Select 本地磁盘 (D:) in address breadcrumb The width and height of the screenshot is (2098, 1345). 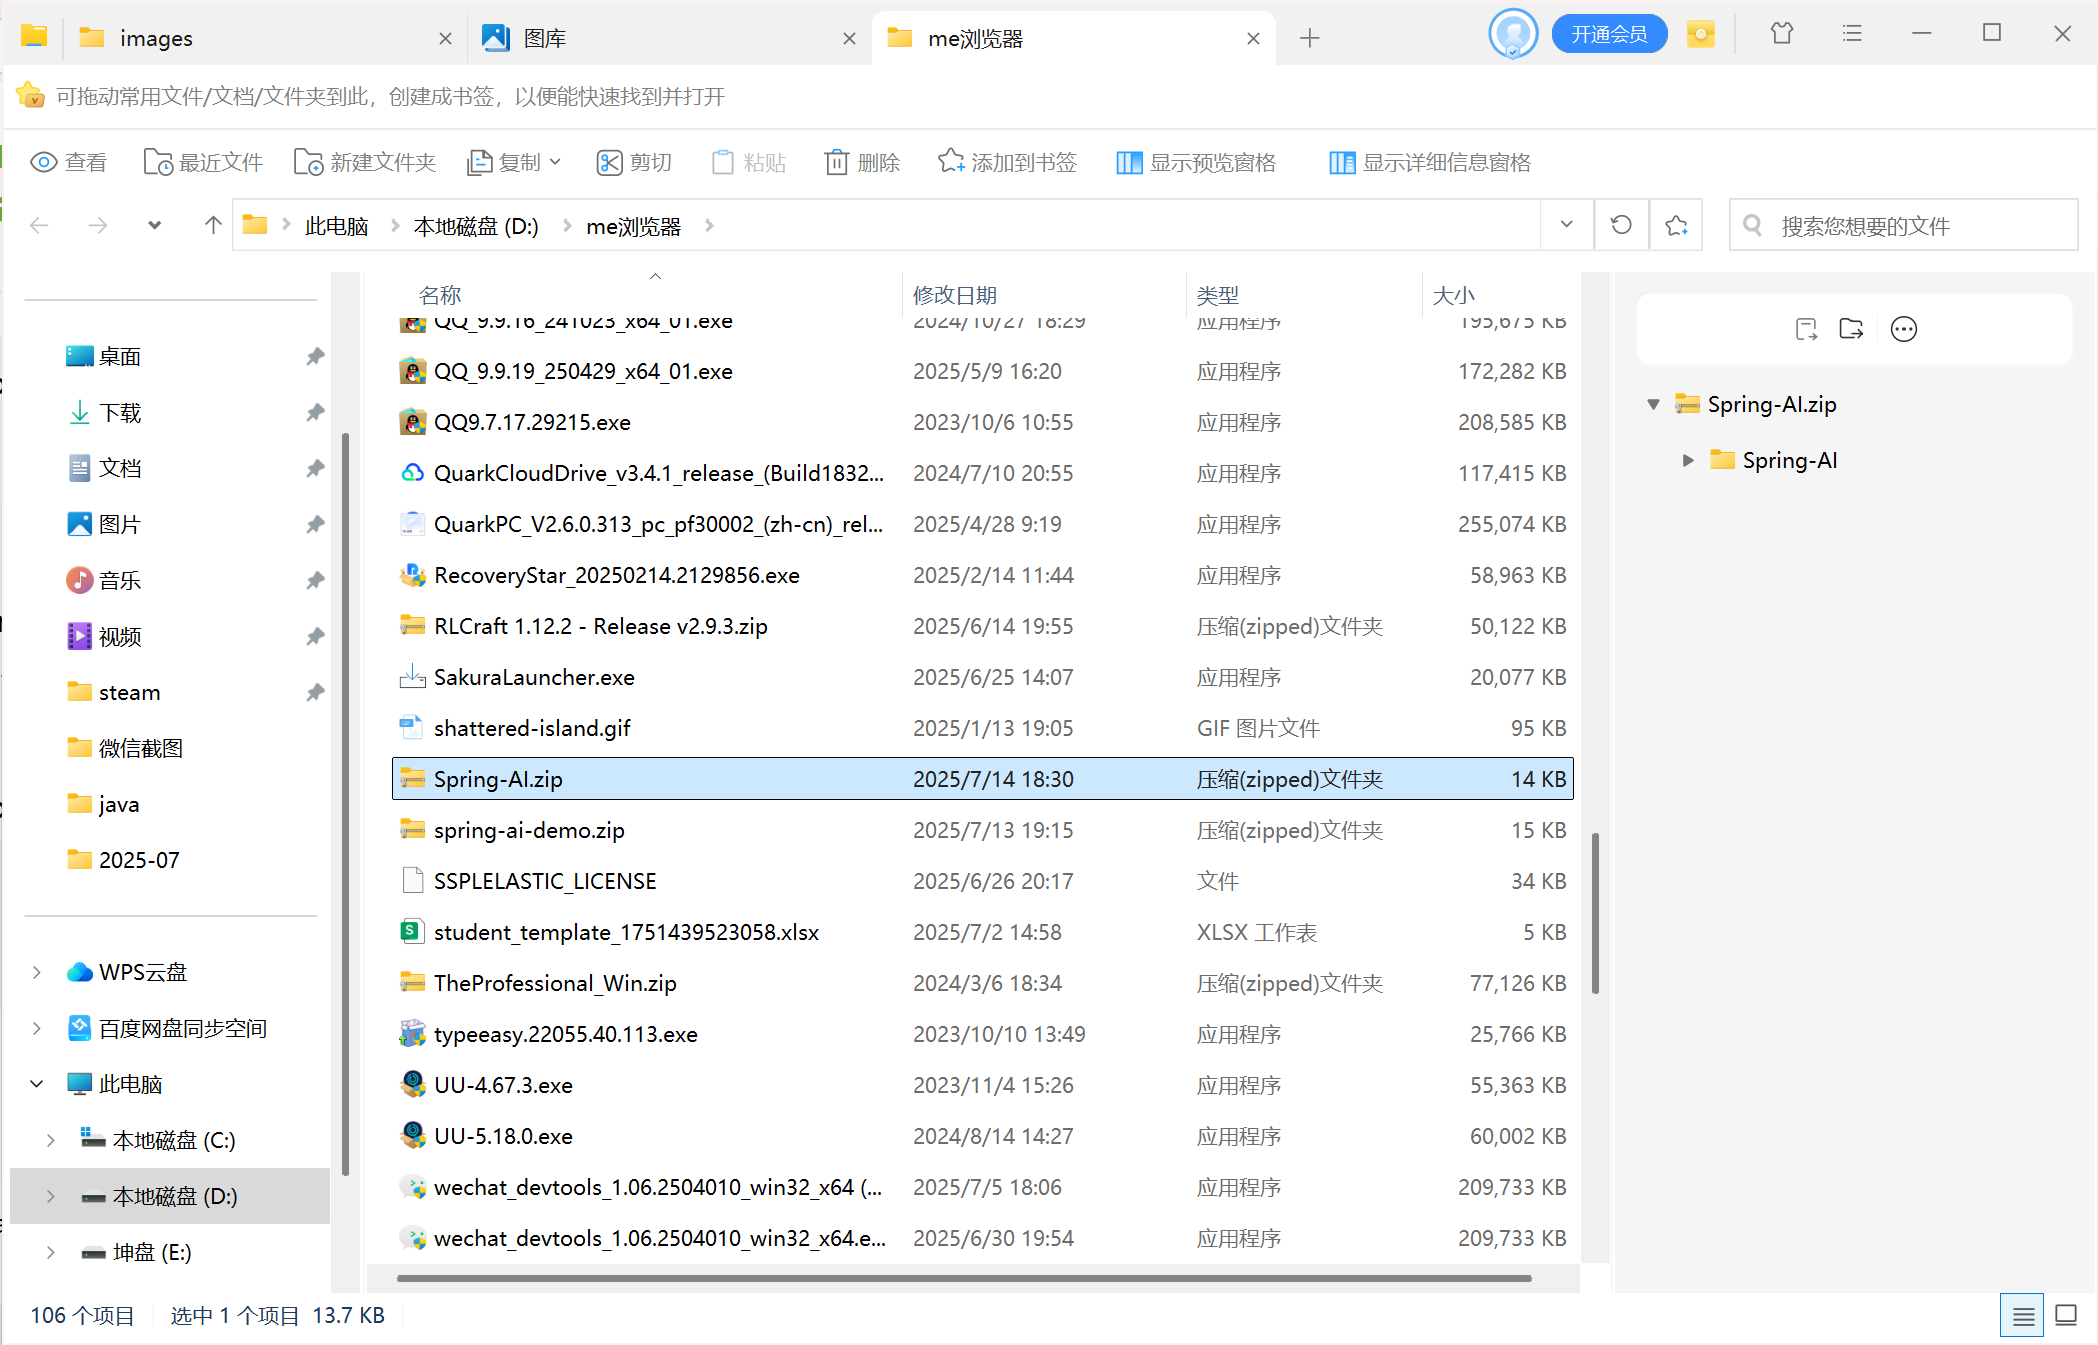[x=476, y=226]
